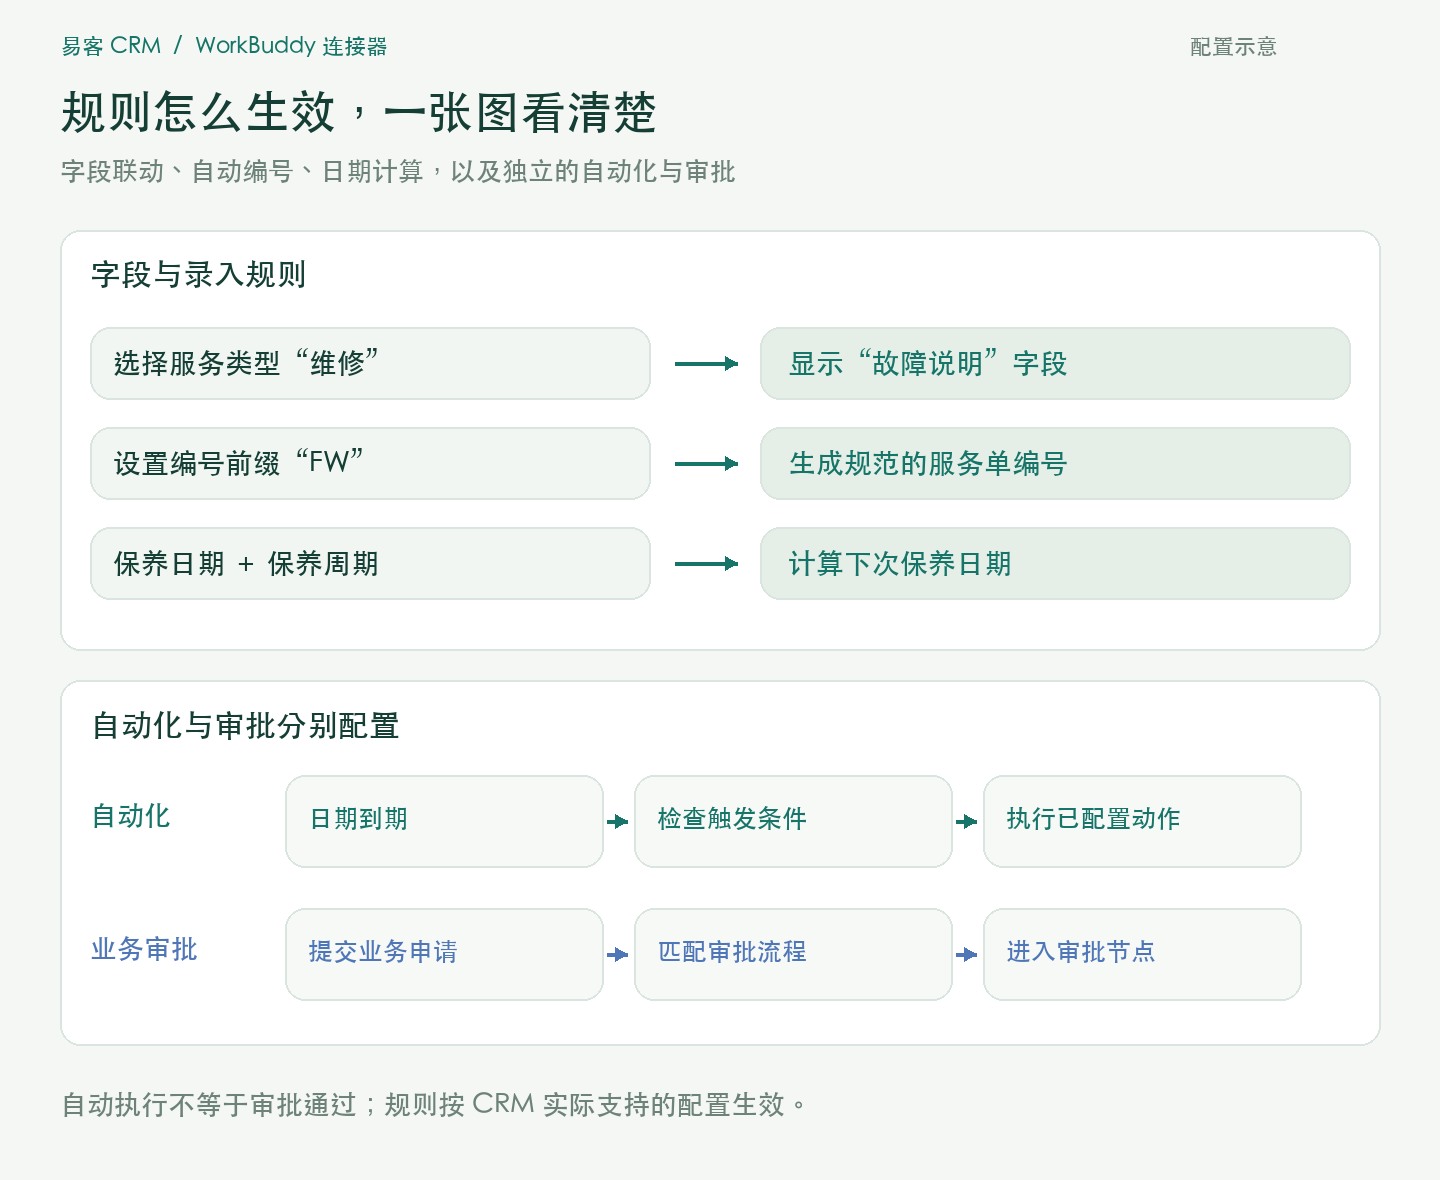Select the 生成规范的服务单编号 box
The width and height of the screenshot is (1440, 1180).
[x=1055, y=463]
